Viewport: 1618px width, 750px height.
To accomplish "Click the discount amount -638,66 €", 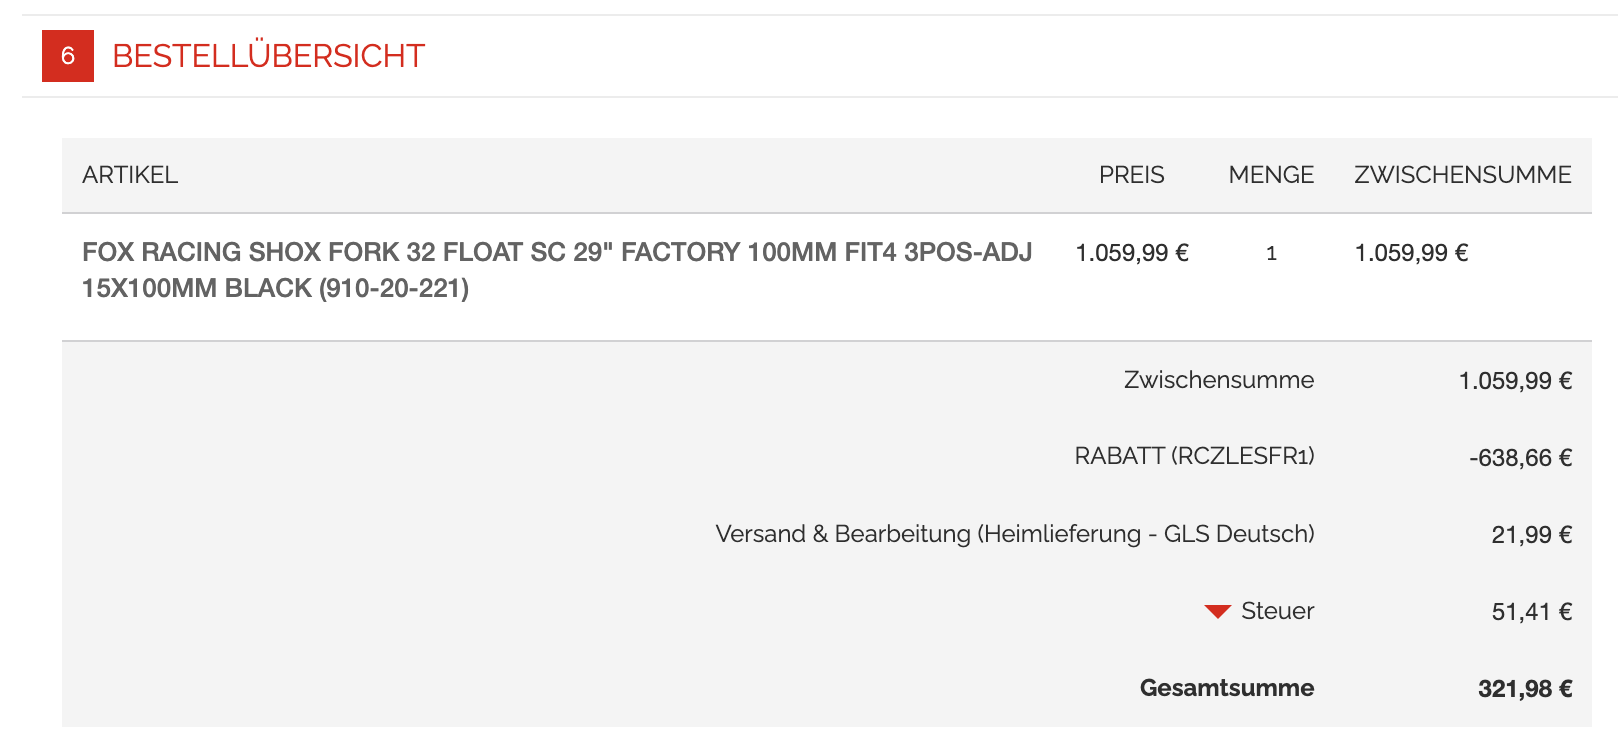I will pyautogui.click(x=1520, y=458).
